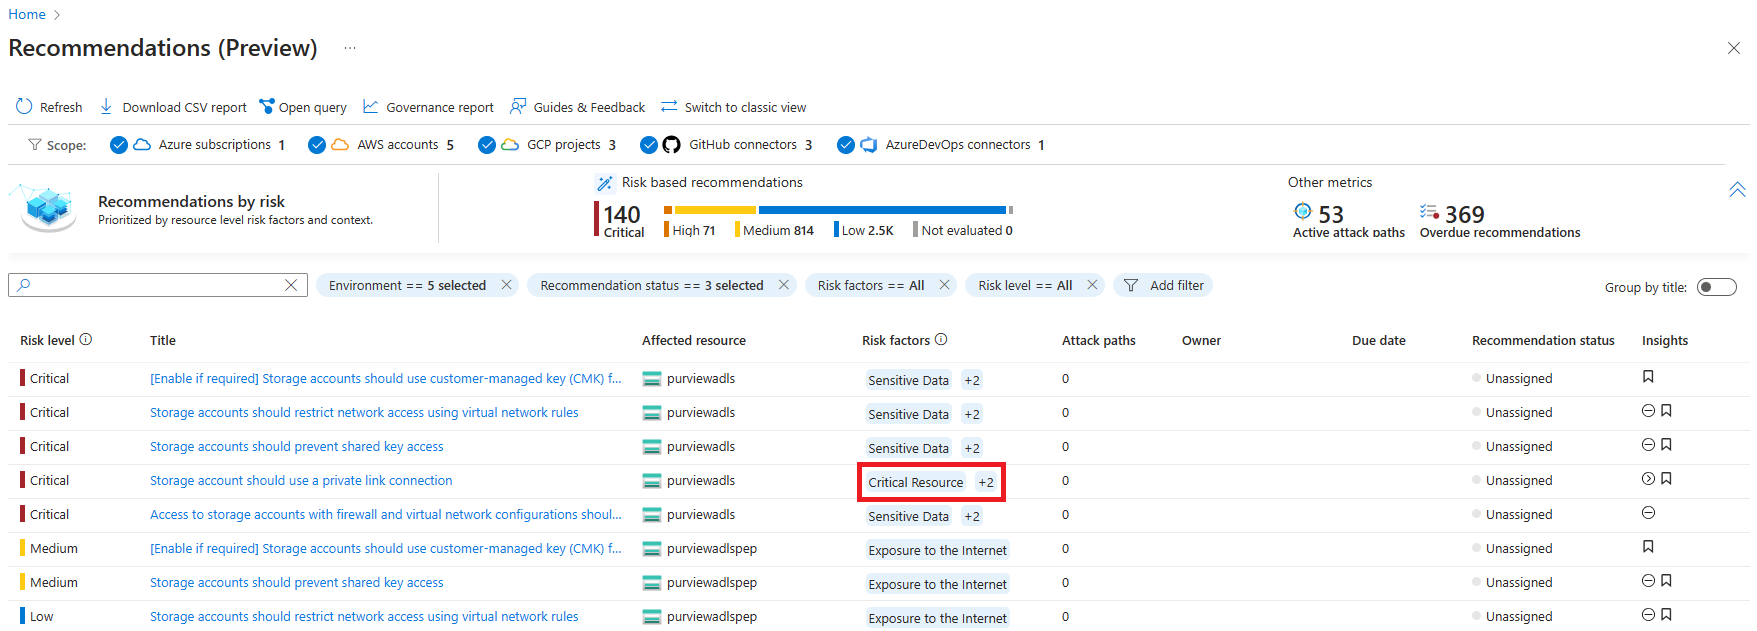Sort by the Risk level column header
Viewport: 1757px width, 631px height.
click(x=47, y=340)
